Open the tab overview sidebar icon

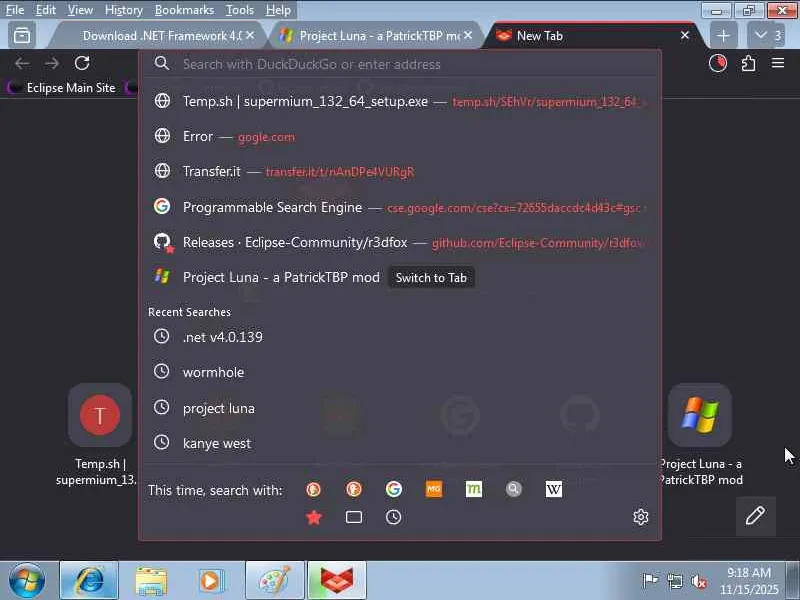coord(22,35)
